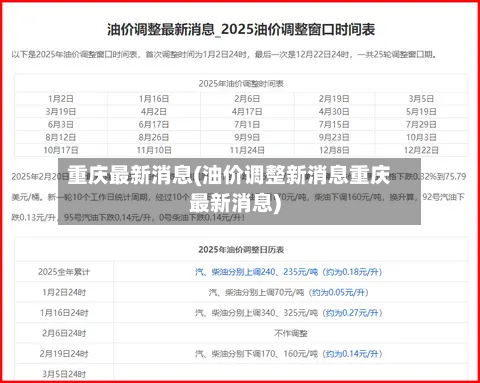
Task: Click the 2月19日24时 row label
Action: 64,353
